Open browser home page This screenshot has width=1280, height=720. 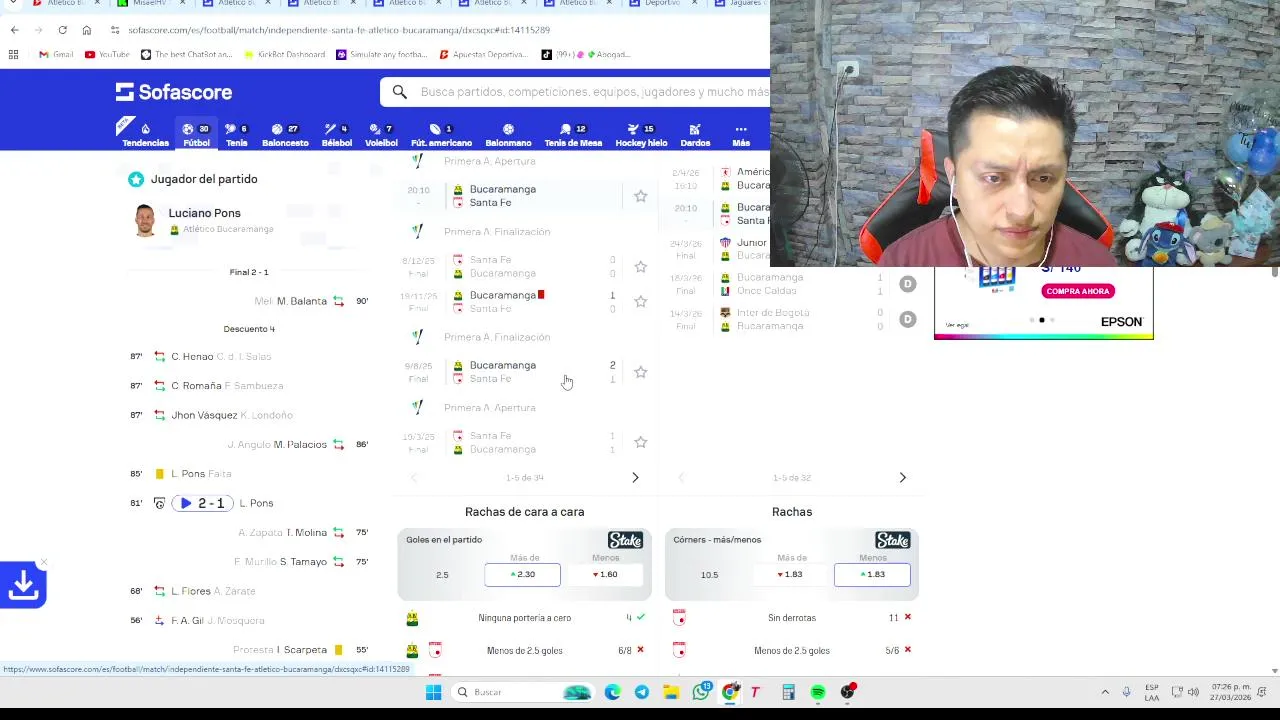(86, 30)
